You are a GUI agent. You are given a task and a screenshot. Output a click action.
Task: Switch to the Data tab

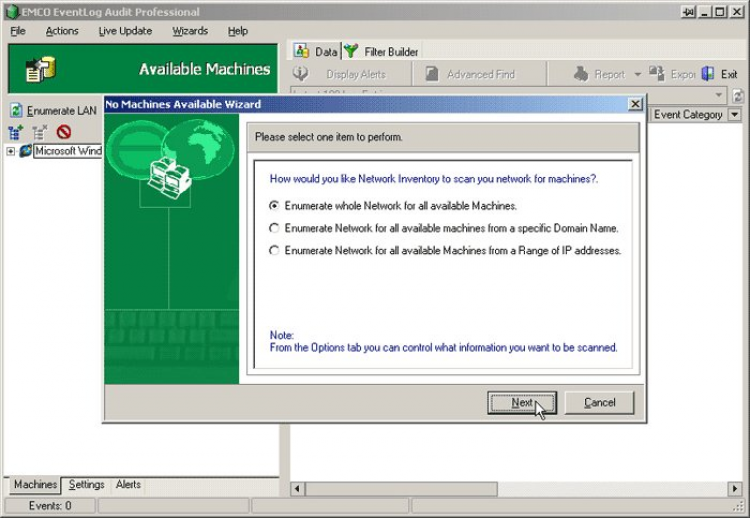pos(316,51)
